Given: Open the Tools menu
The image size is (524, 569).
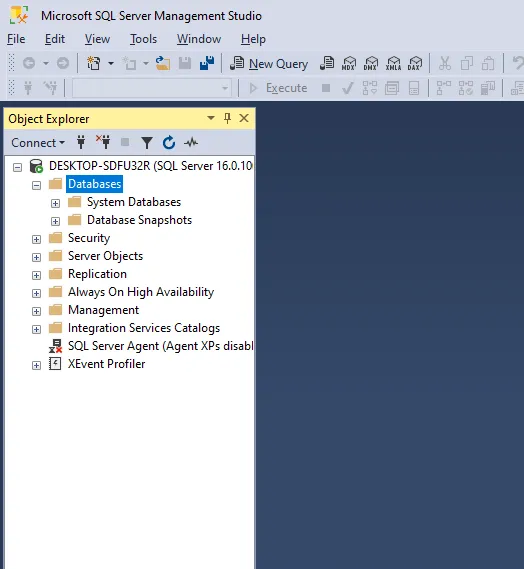Looking at the screenshot, I should [143, 39].
